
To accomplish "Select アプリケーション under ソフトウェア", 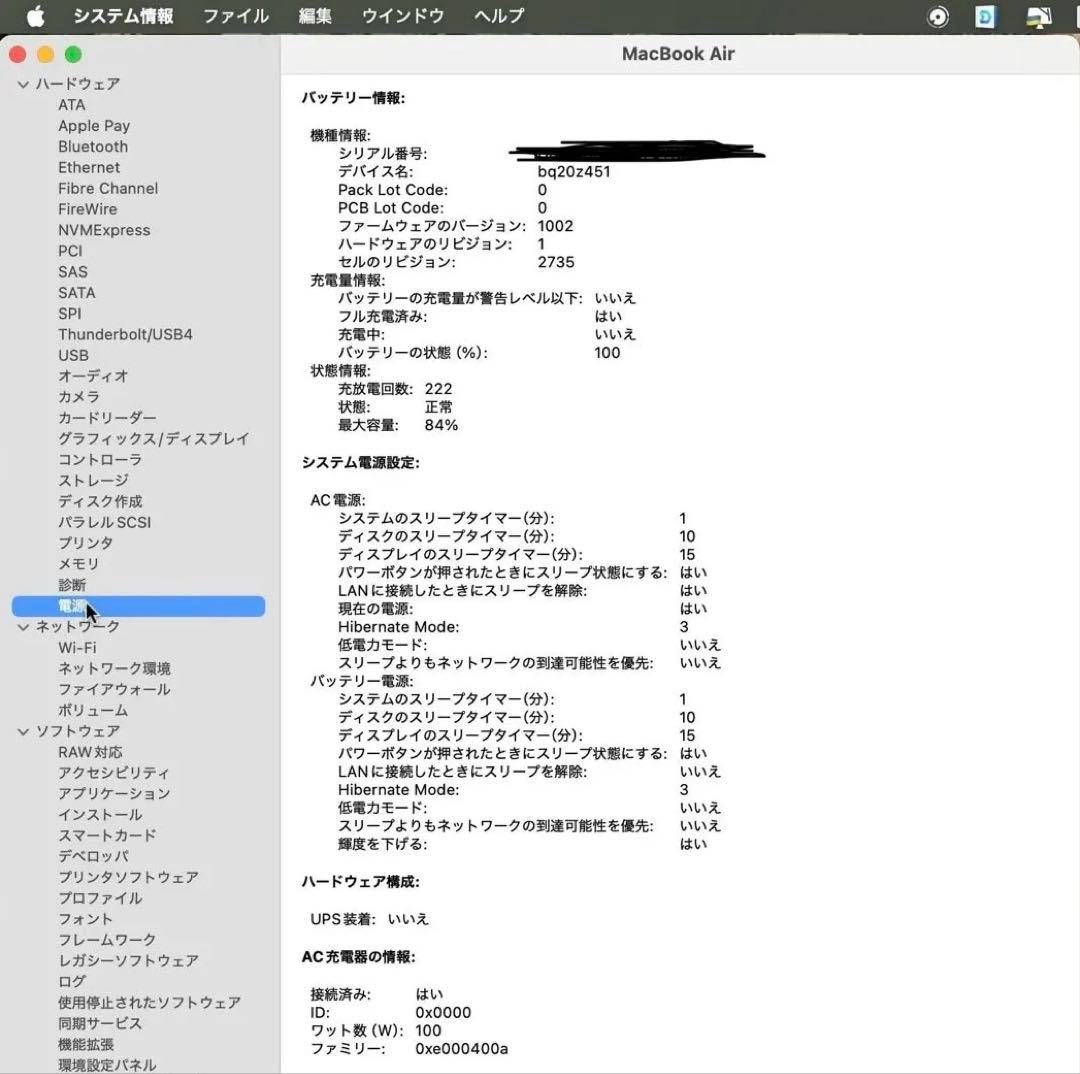I will pyautogui.click(x=115, y=793).
